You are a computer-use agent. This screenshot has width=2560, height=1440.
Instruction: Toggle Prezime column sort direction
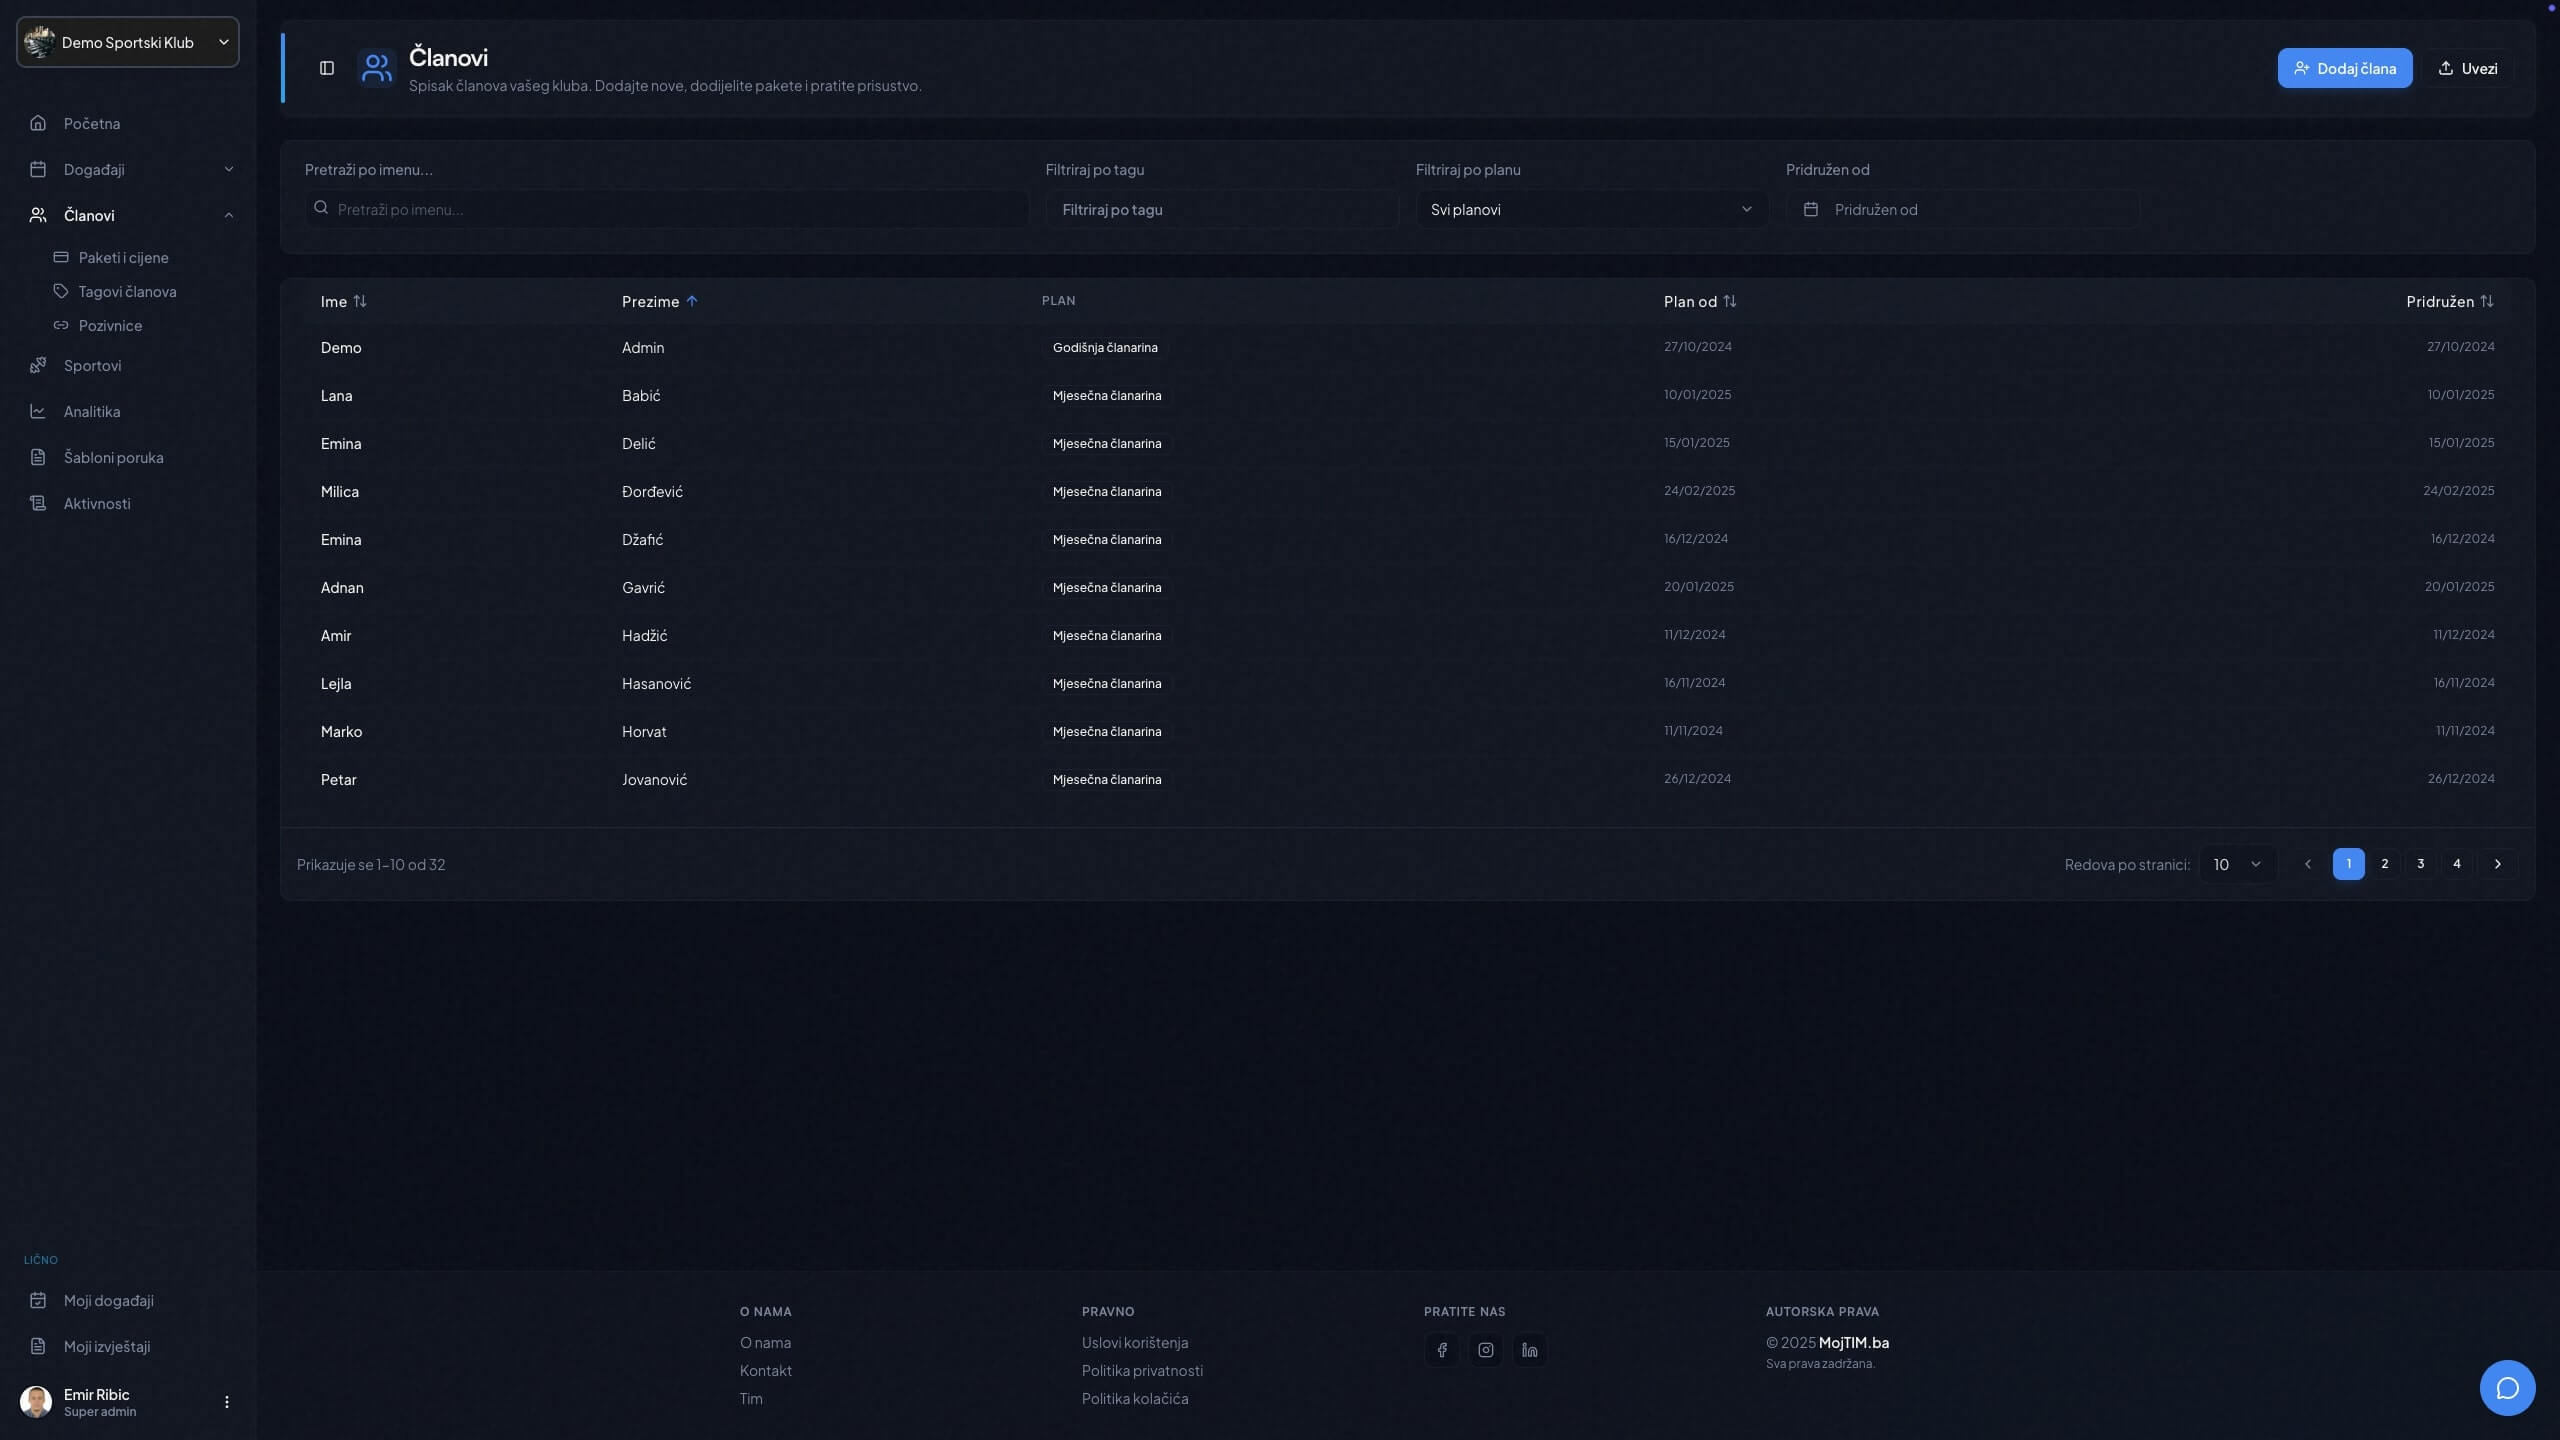[x=659, y=301]
